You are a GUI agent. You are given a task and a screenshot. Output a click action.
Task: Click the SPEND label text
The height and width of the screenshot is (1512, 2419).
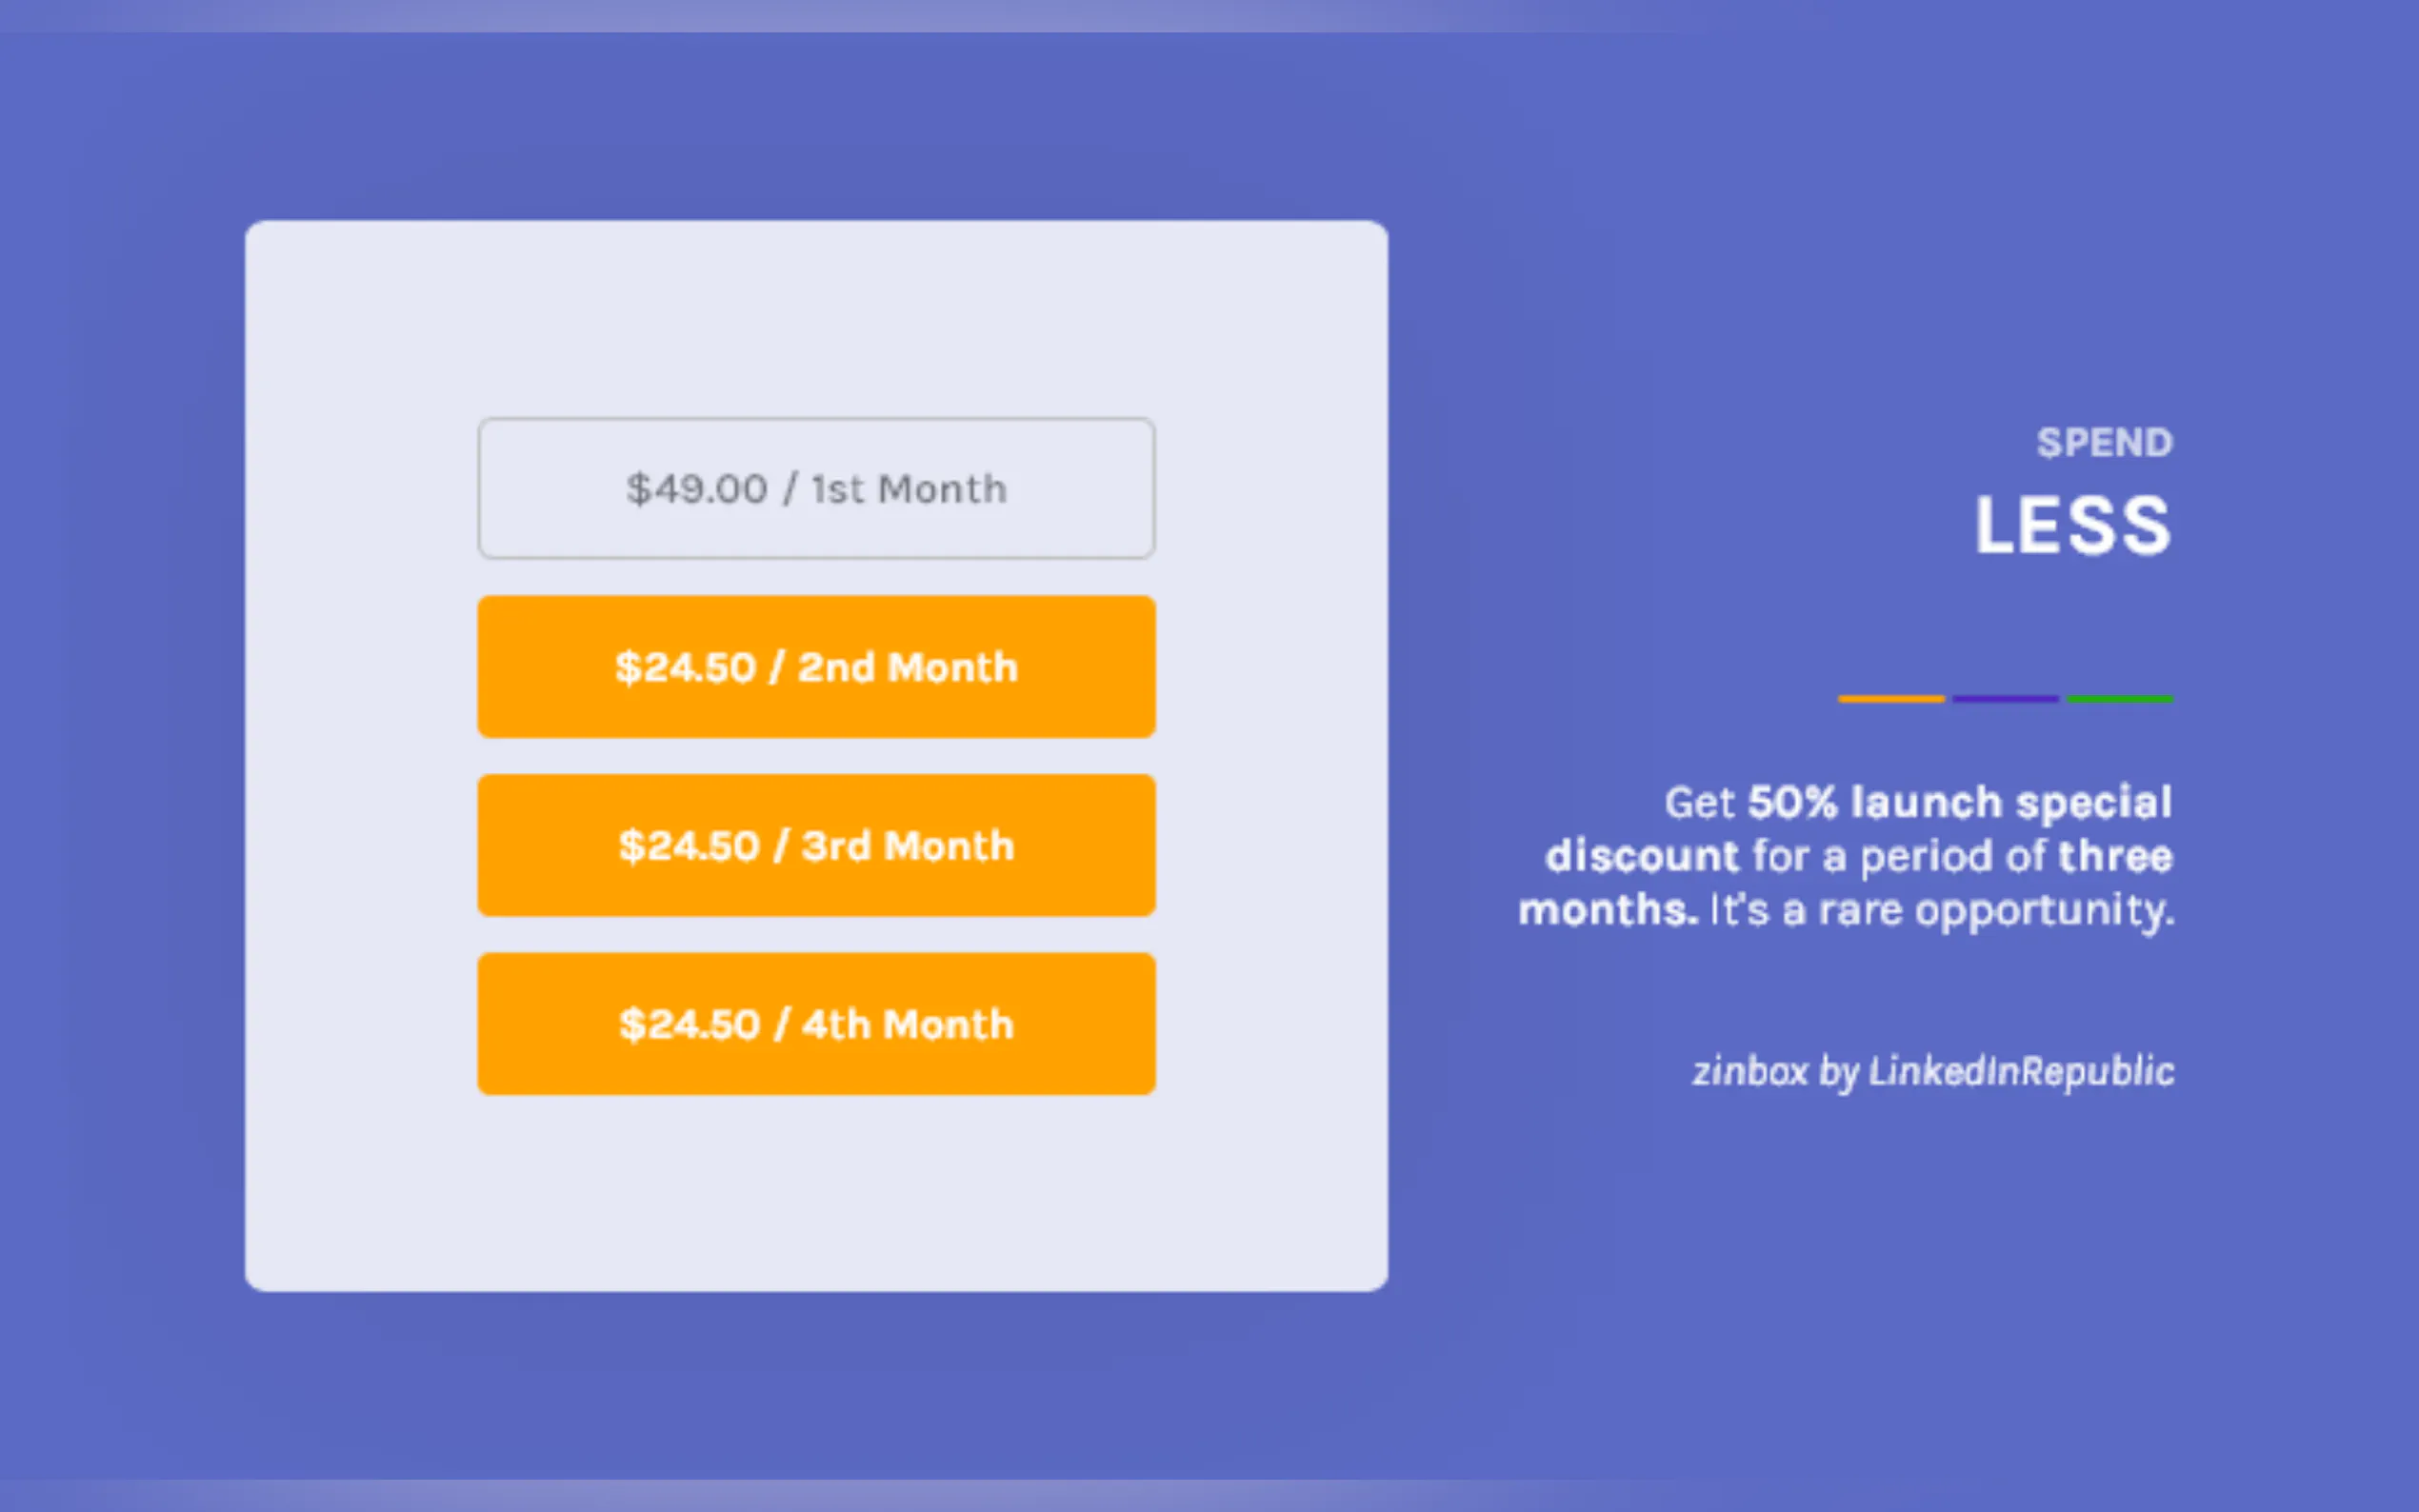coord(2104,443)
